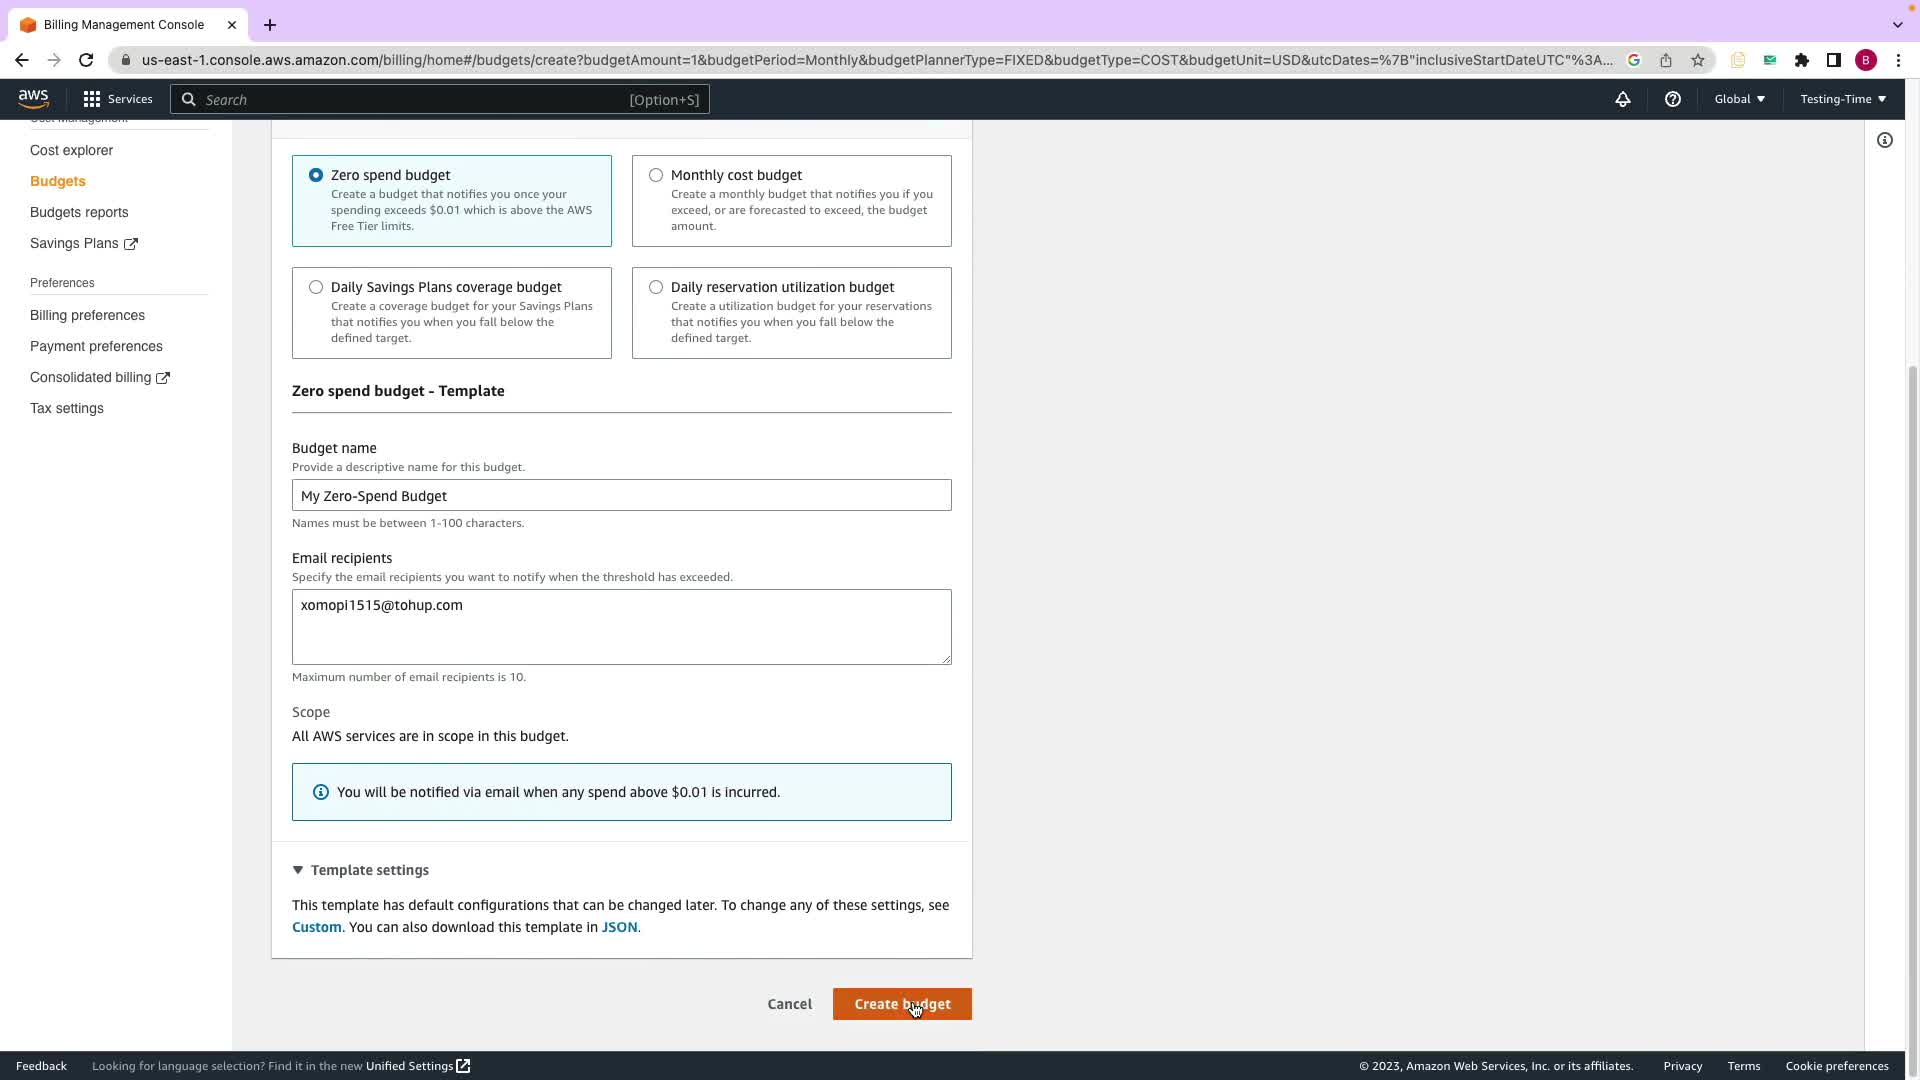This screenshot has height=1080, width=1920.
Task: Select the Monthly cost budget option
Action: pyautogui.click(x=656, y=175)
